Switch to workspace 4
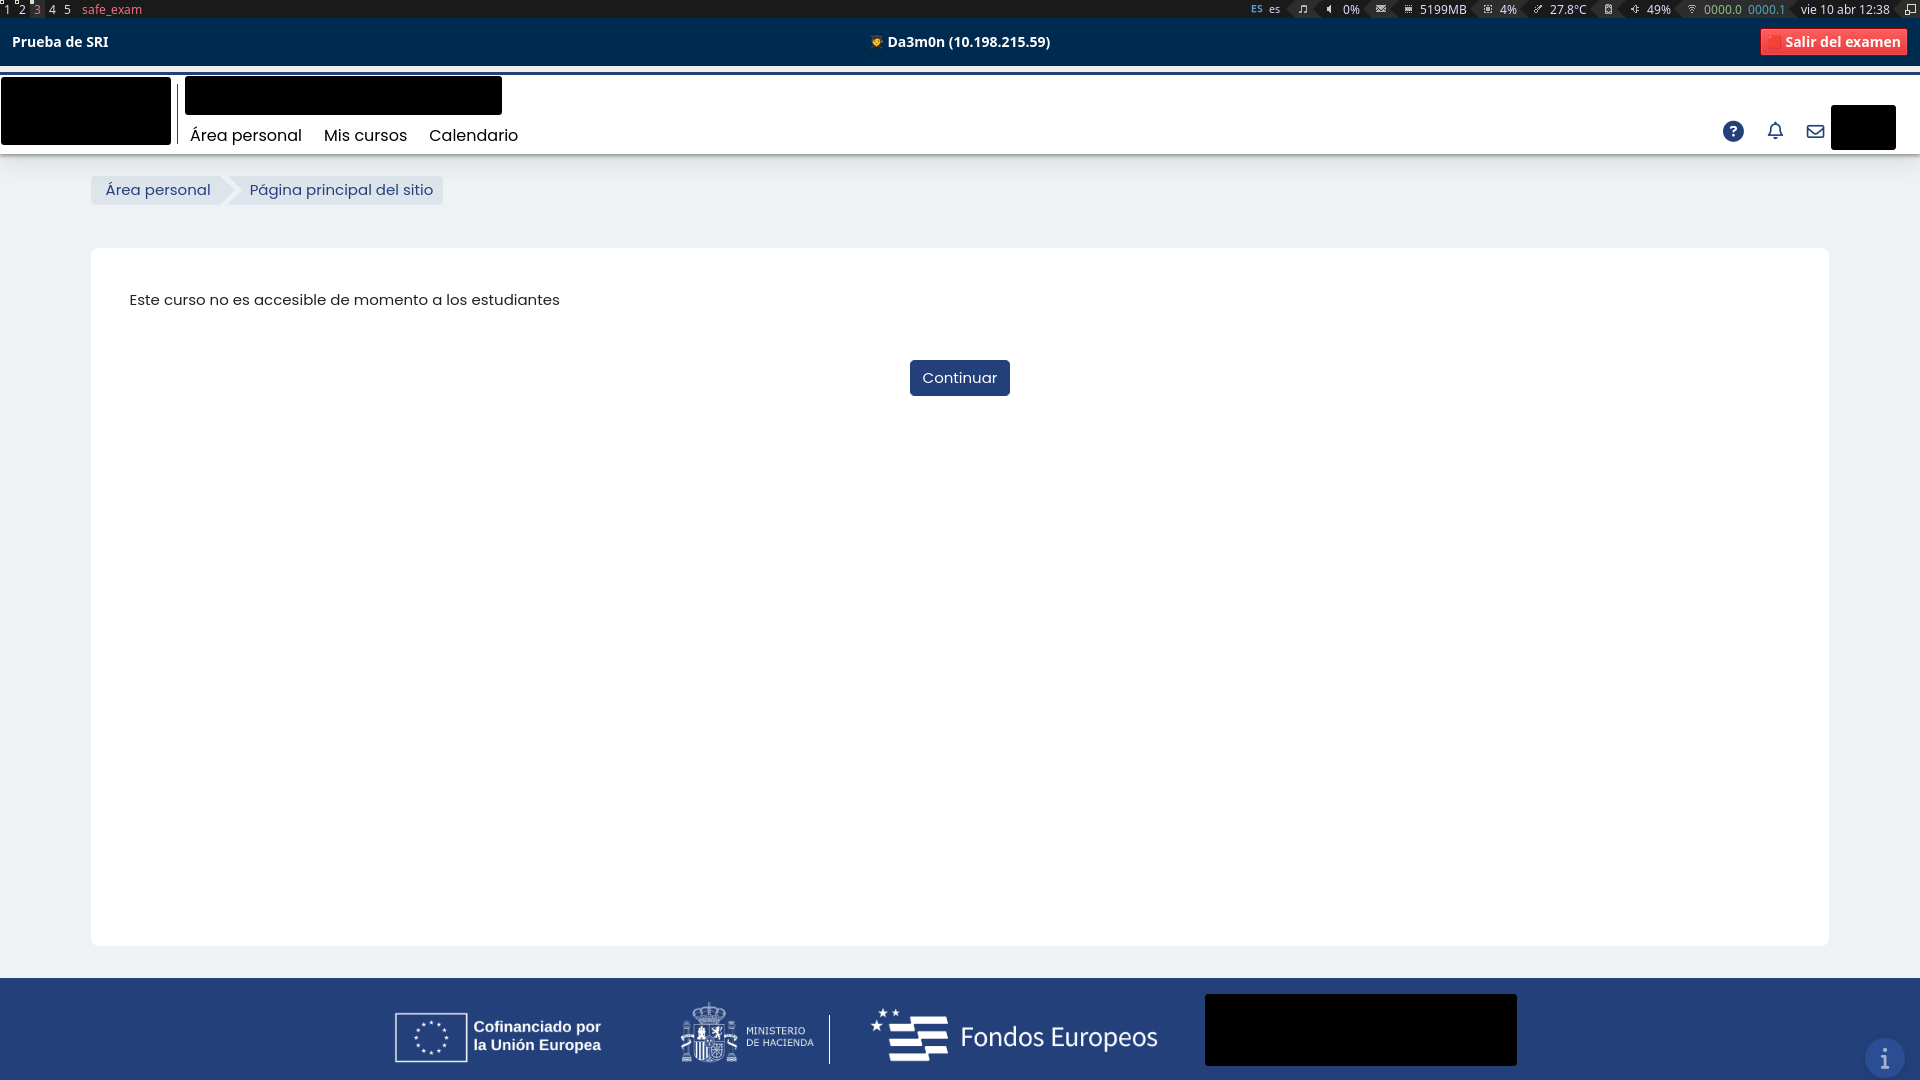Viewport: 1920px width, 1080px height. (52, 9)
